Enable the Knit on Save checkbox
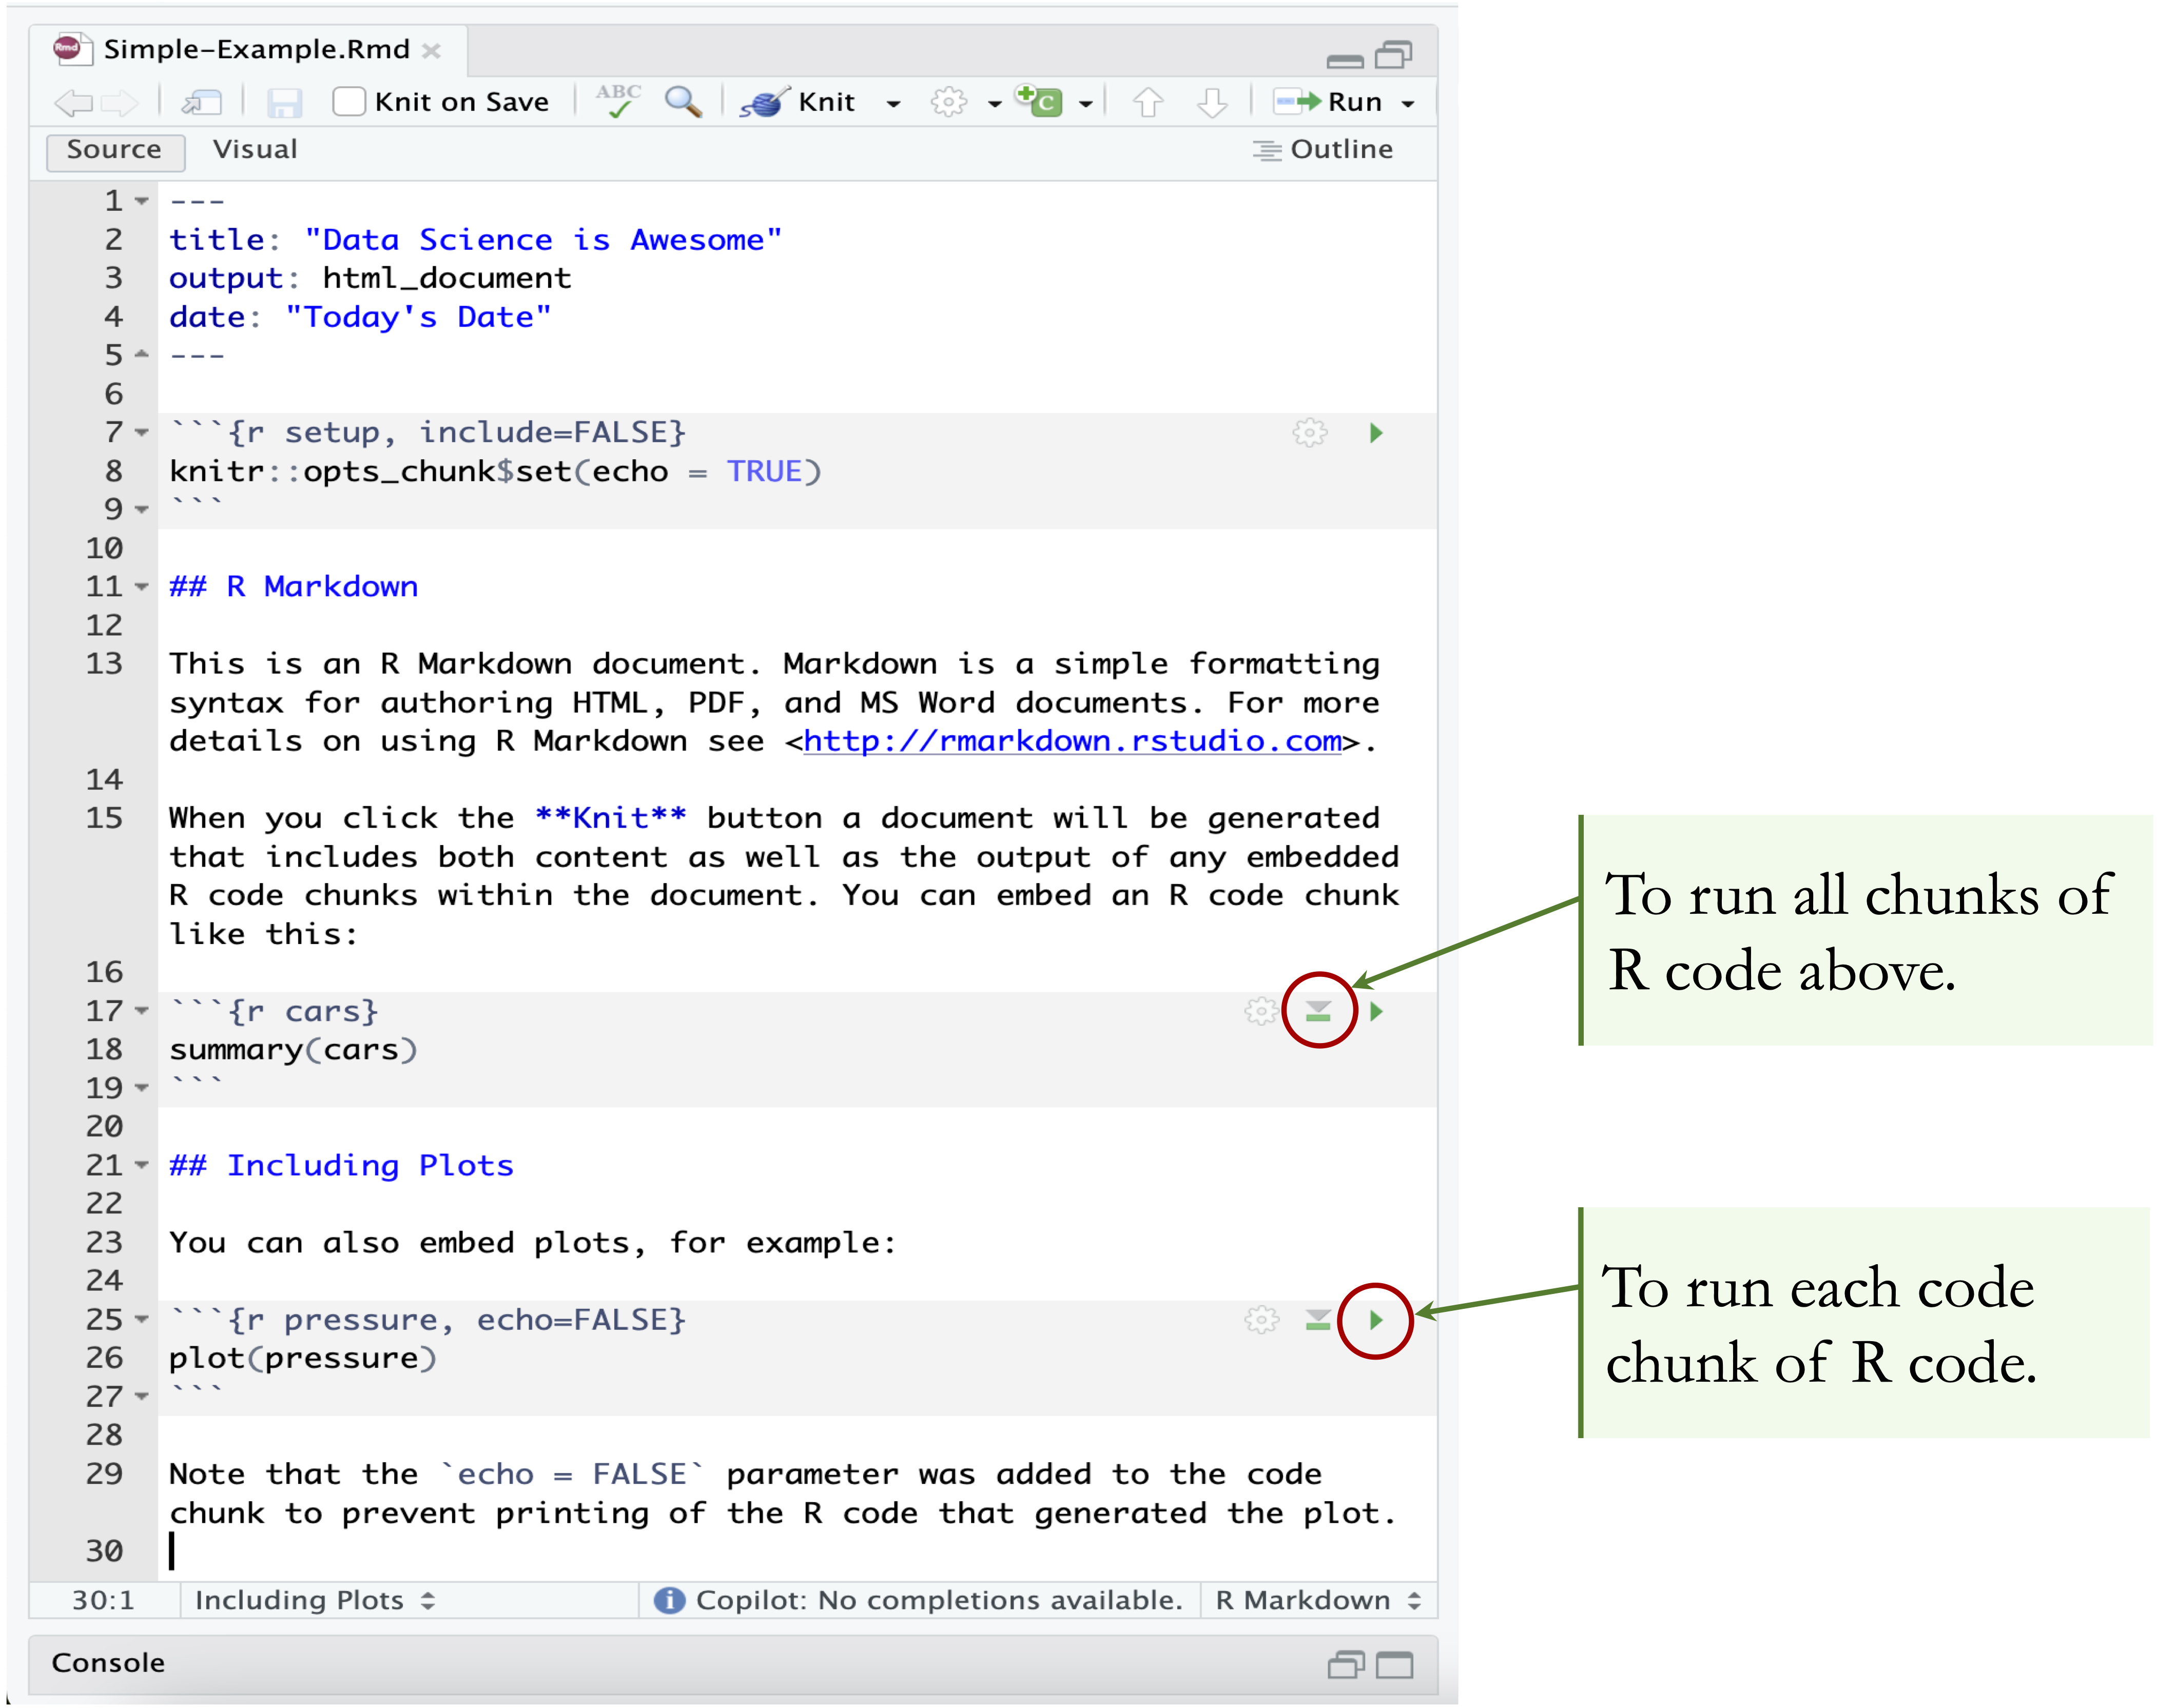2157x1708 pixels. pyautogui.click(x=349, y=101)
